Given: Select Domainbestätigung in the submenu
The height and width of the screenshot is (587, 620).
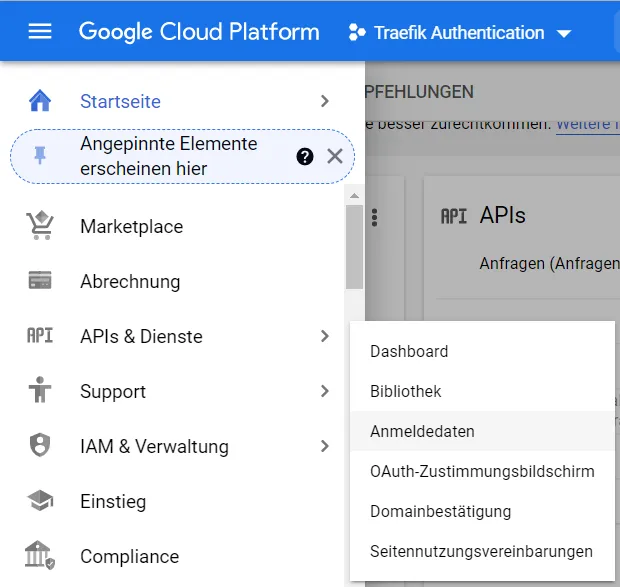Looking at the screenshot, I should (x=482, y=512).
